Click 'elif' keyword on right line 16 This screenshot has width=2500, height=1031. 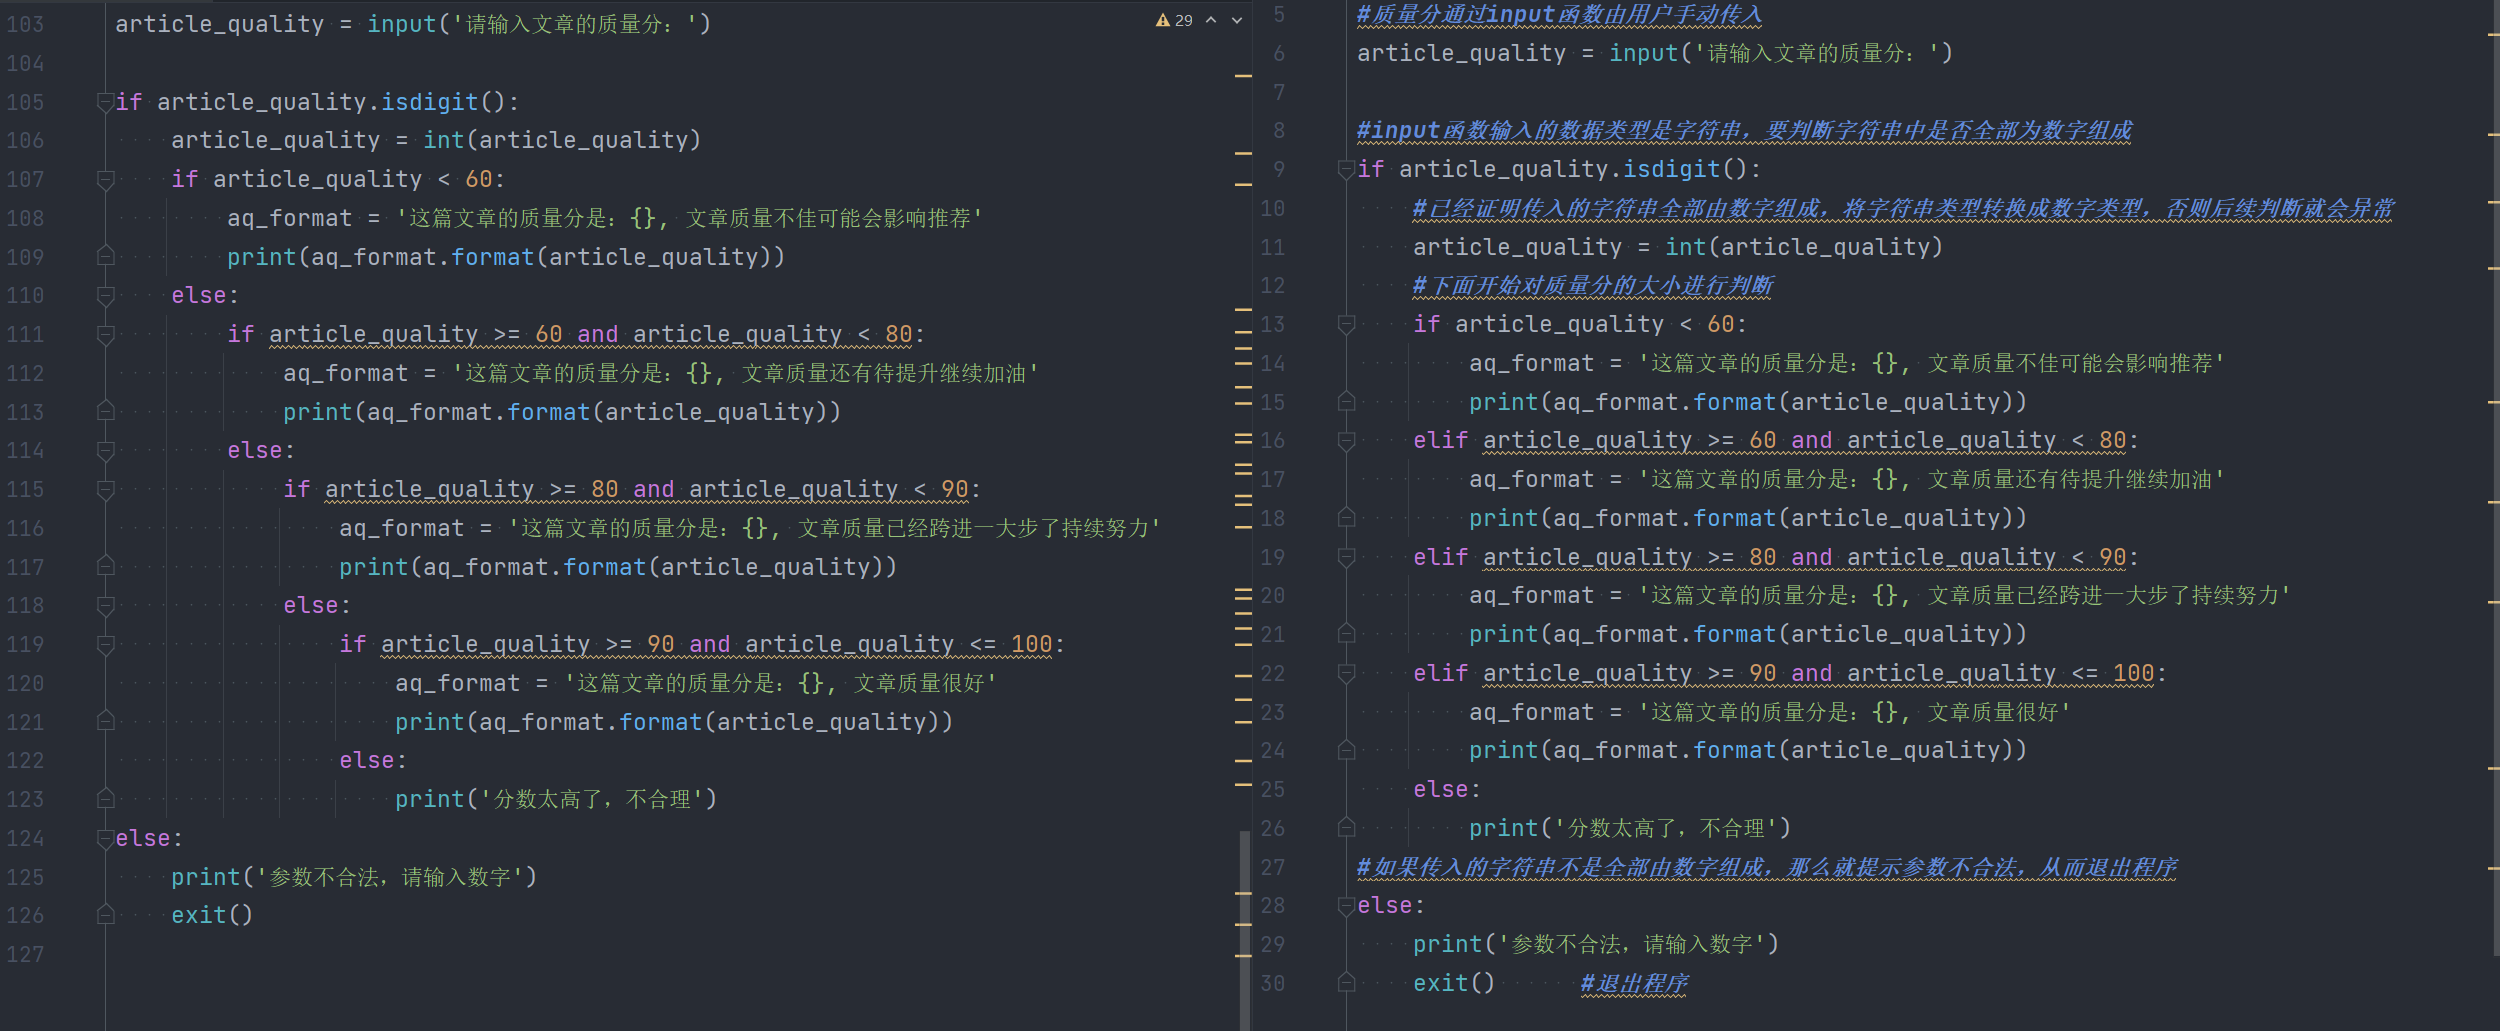click(1440, 440)
